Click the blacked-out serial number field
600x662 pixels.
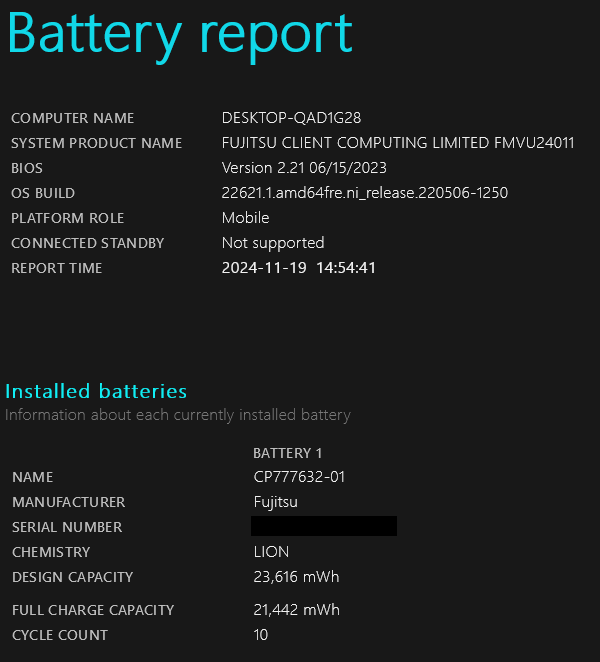point(324,526)
